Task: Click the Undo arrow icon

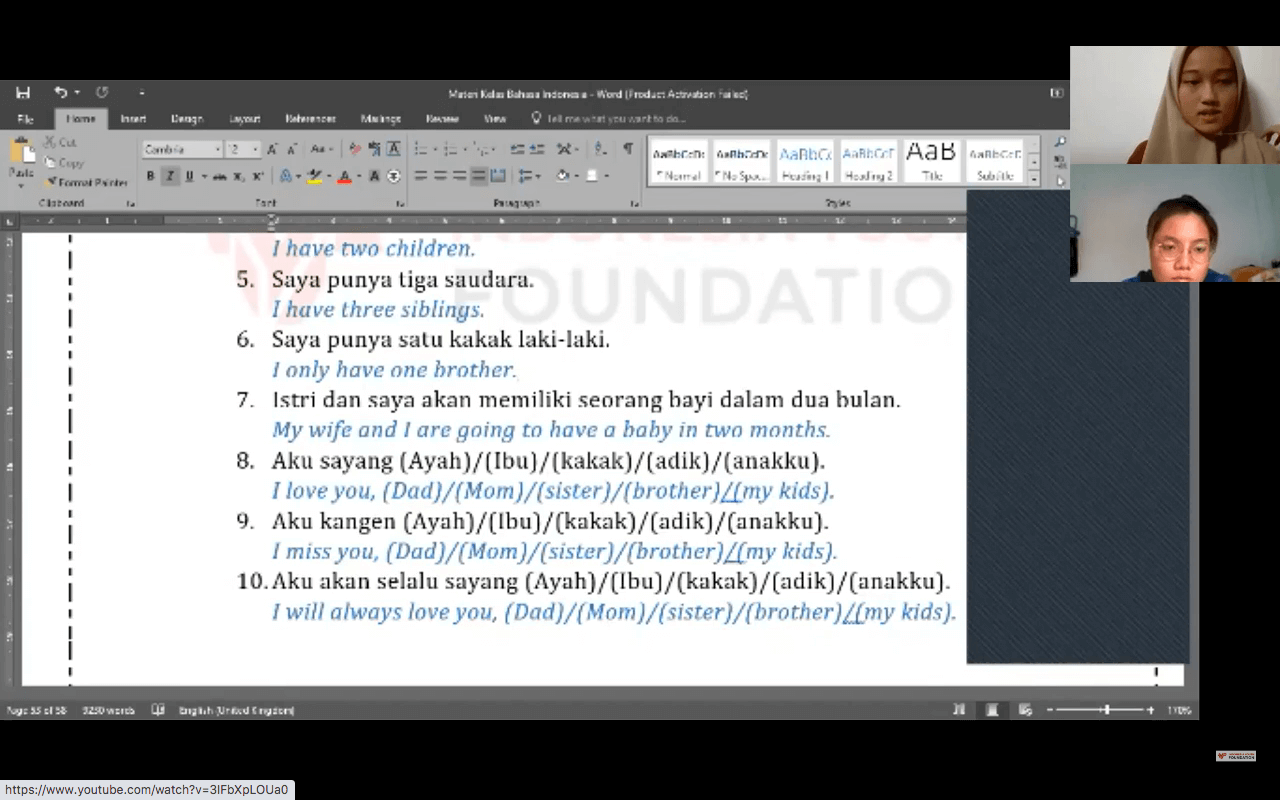Action: pos(61,93)
